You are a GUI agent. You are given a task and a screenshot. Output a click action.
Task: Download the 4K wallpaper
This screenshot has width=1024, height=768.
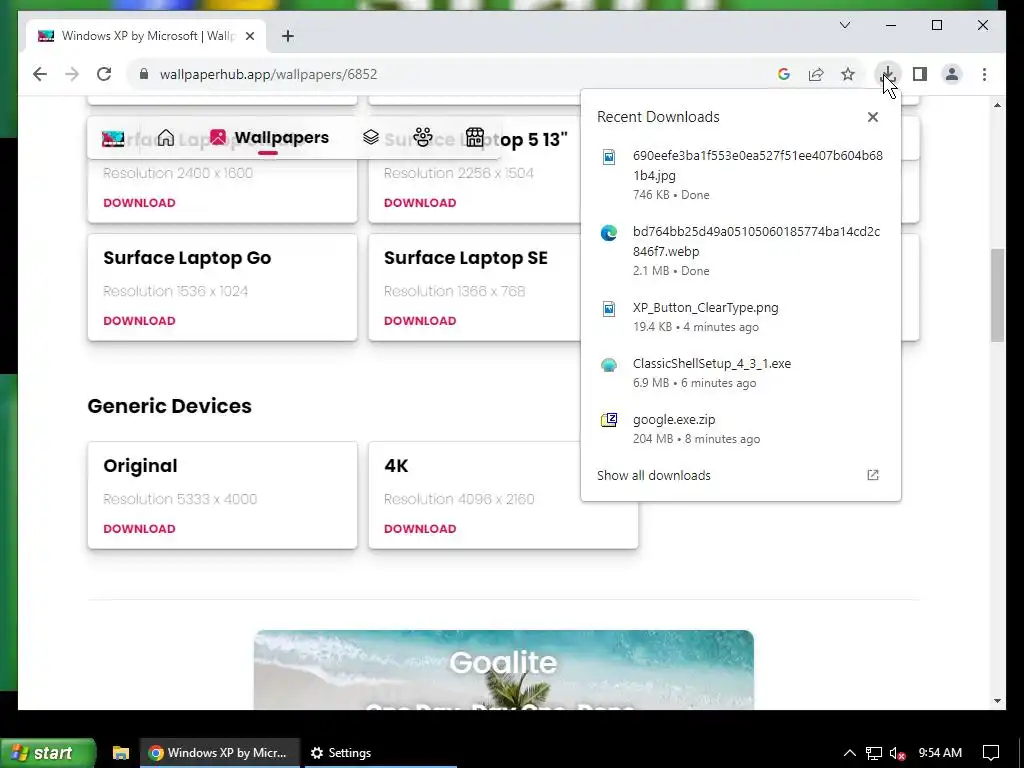click(420, 529)
